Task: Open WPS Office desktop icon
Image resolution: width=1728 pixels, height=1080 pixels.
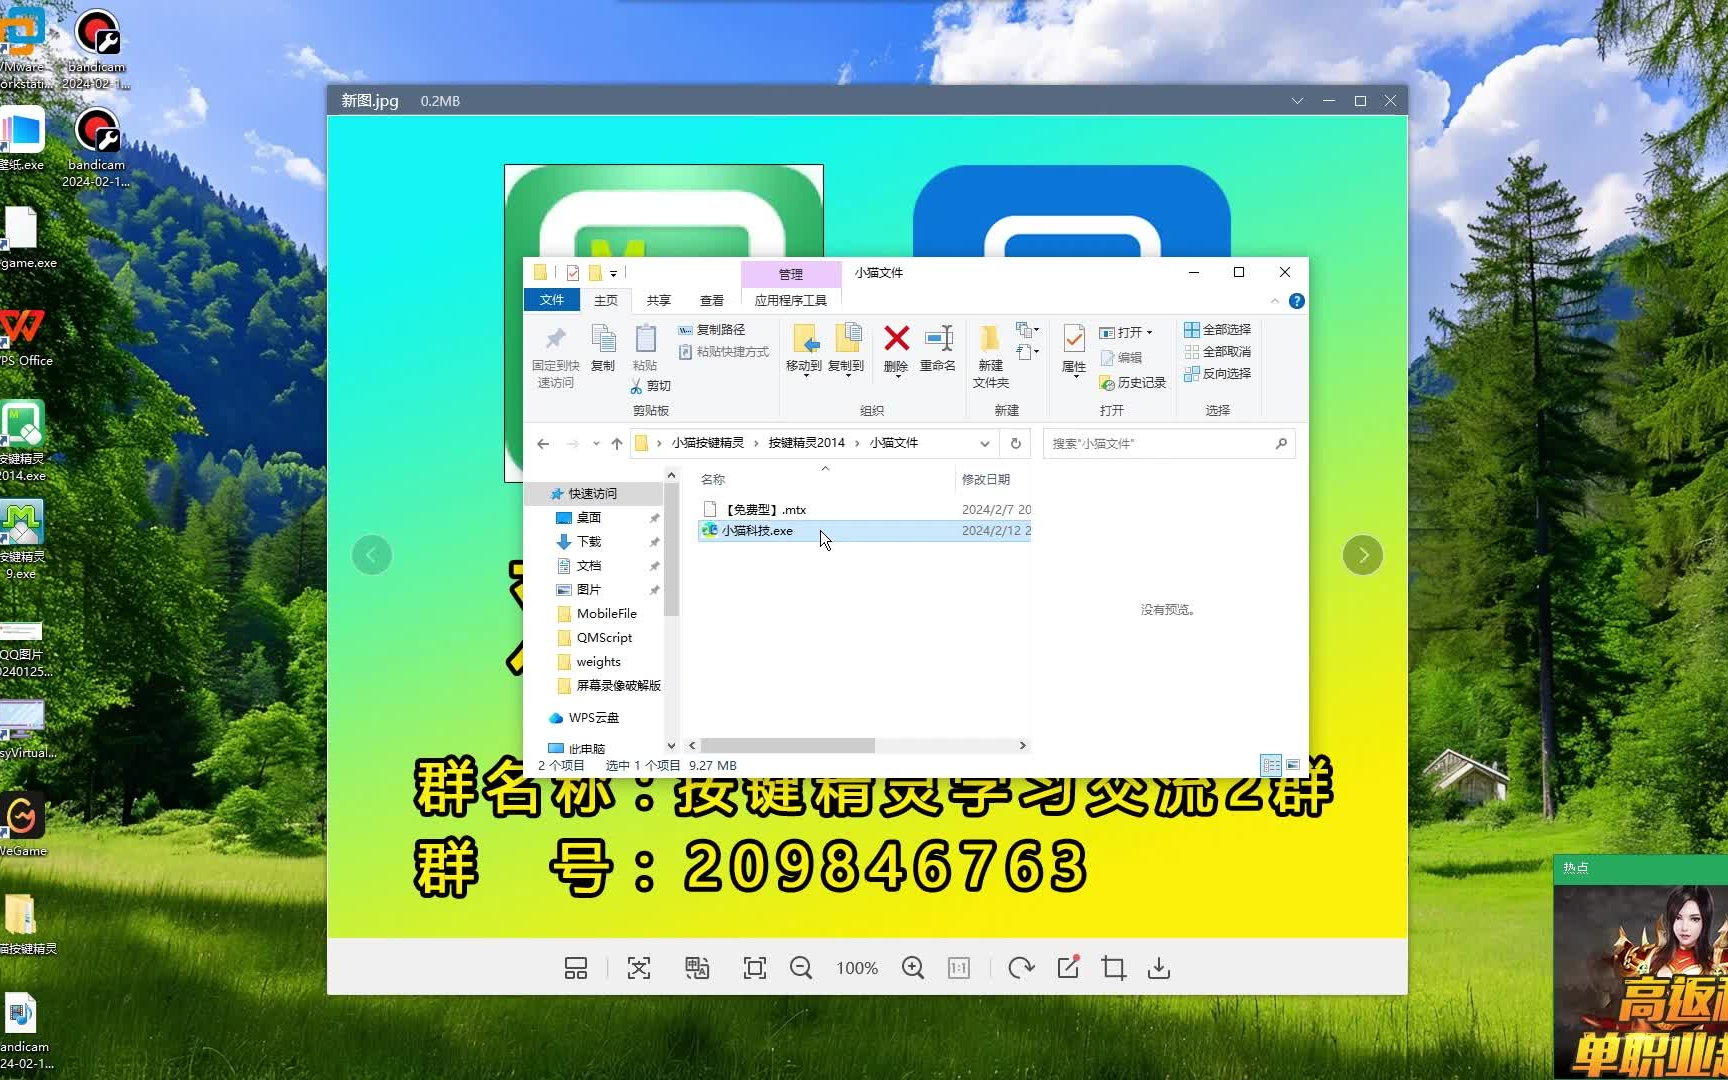Action: coord(24,336)
